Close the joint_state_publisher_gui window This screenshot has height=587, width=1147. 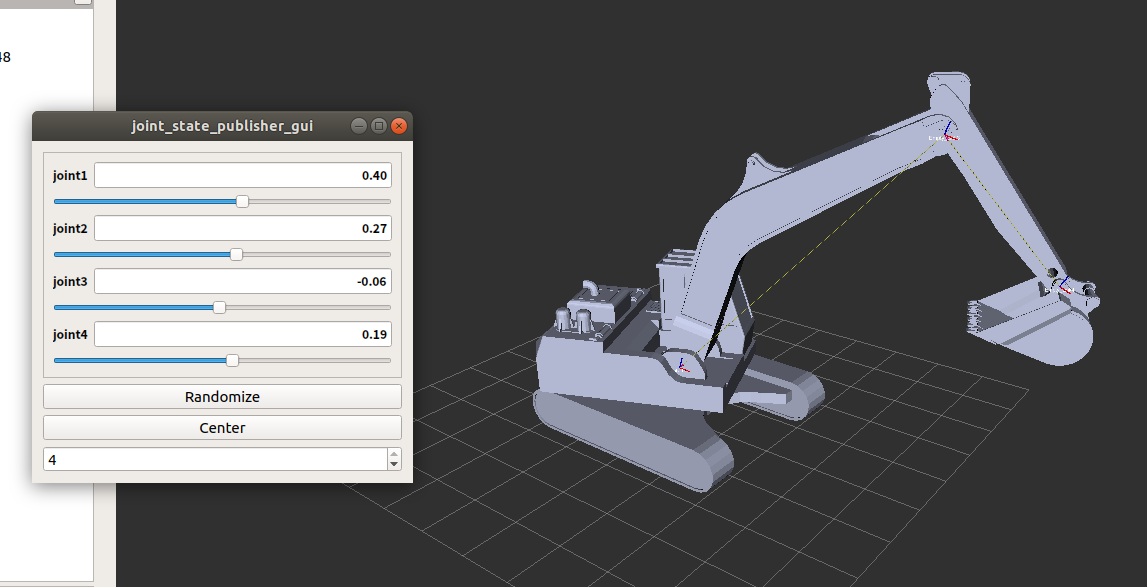[398, 125]
